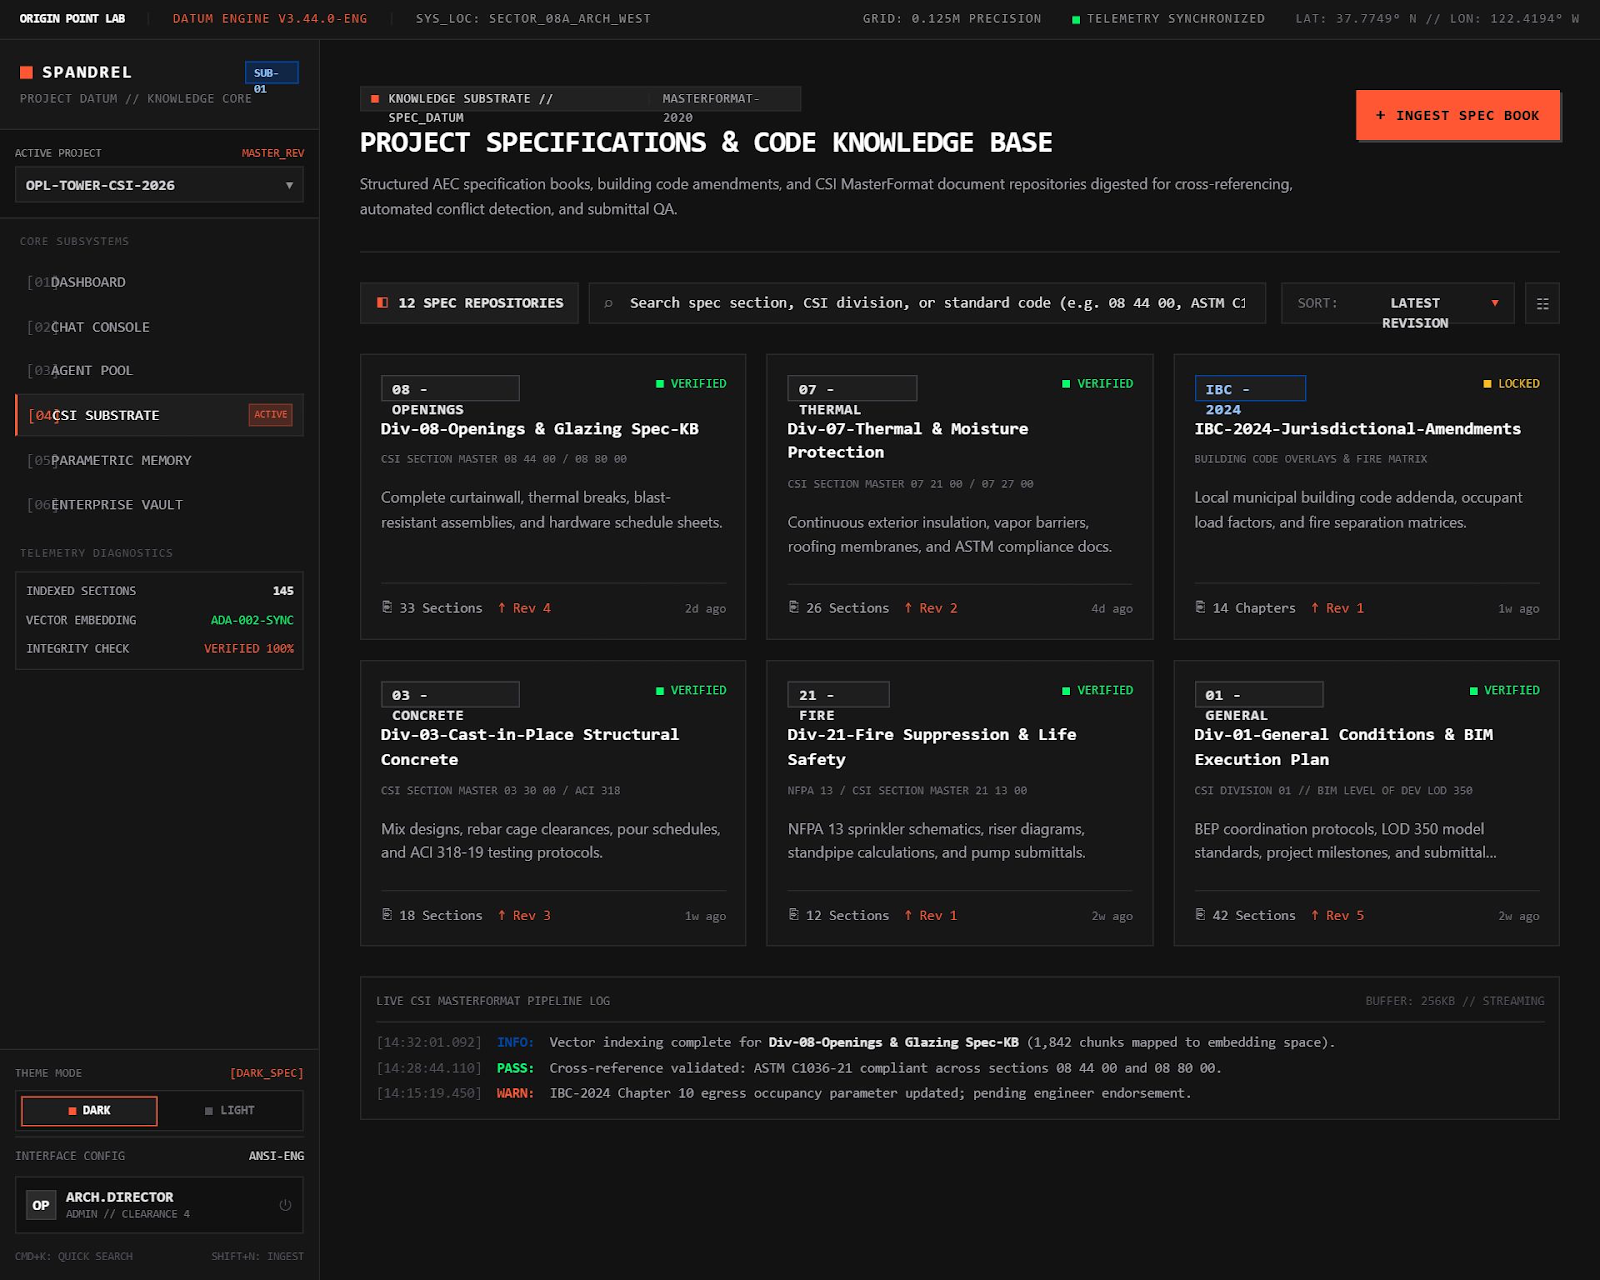Image resolution: width=1600 pixels, height=1280 pixels.
Task: Click the Ingest Spec Book button
Action: click(x=1457, y=115)
